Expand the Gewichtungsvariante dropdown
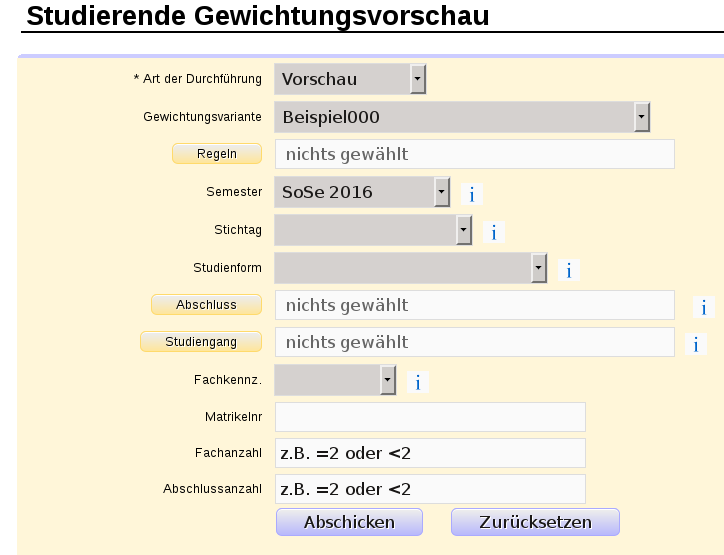 (462, 117)
